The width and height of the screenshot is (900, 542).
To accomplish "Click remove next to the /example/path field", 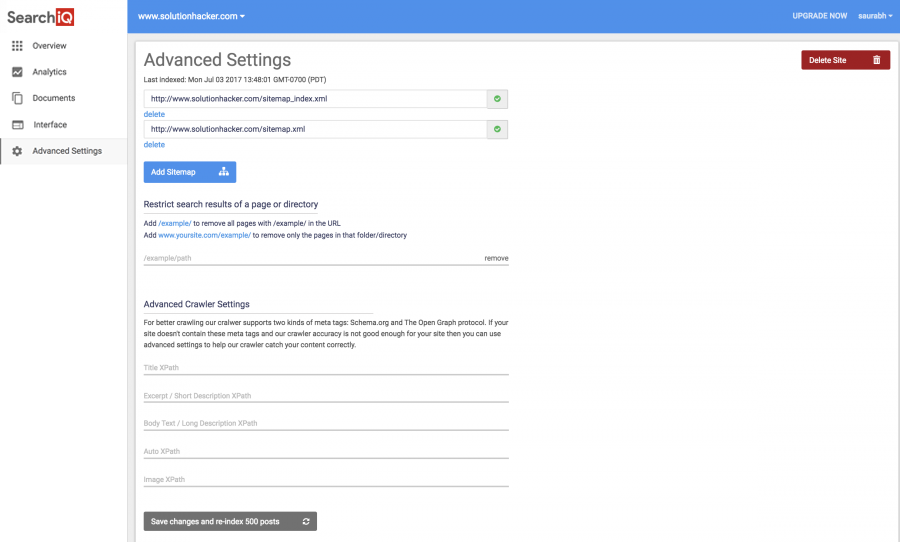I will [496, 258].
